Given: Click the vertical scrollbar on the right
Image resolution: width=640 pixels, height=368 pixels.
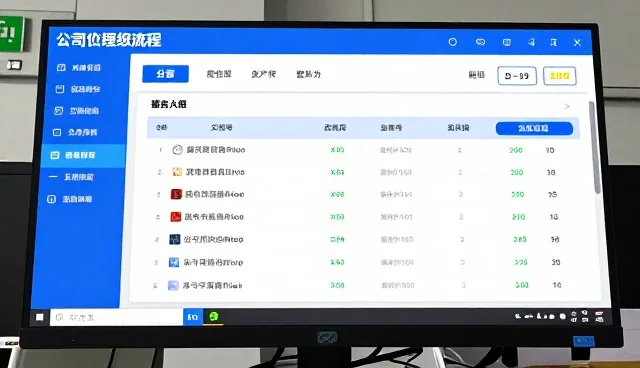Looking at the screenshot, I should (594, 147).
